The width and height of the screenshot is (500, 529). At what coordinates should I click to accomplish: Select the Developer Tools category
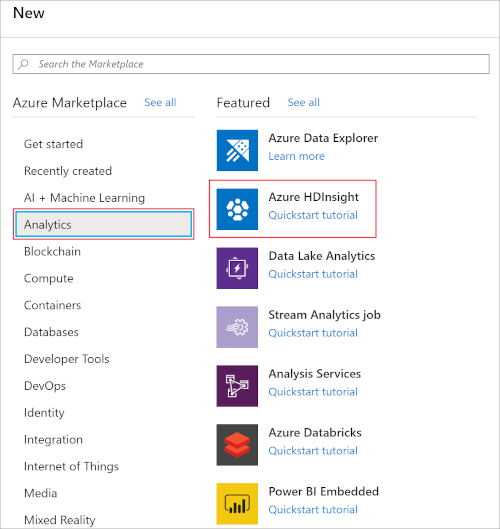point(66,359)
